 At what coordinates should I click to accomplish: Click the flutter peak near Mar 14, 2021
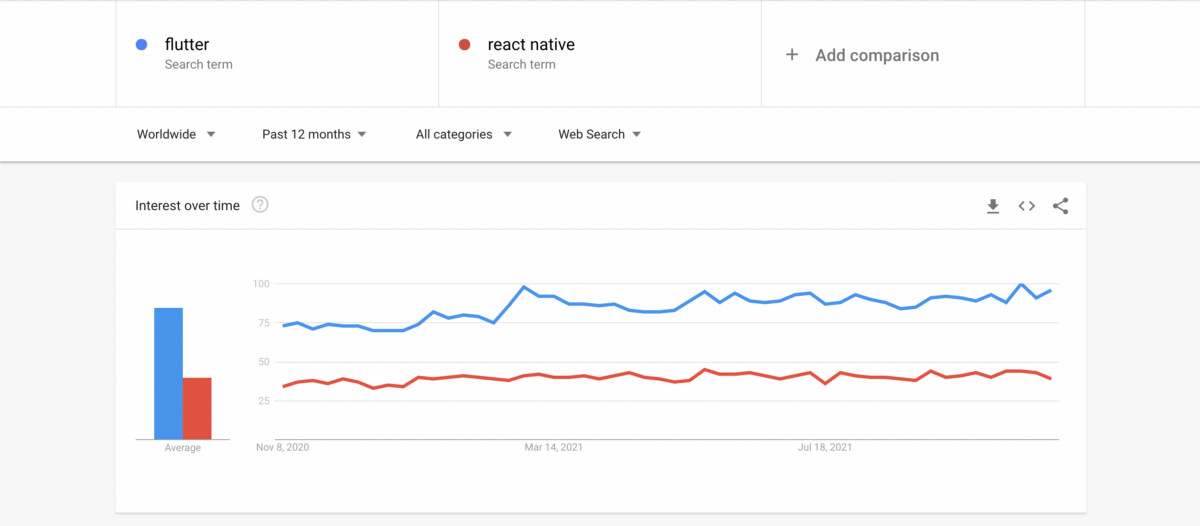(524, 287)
